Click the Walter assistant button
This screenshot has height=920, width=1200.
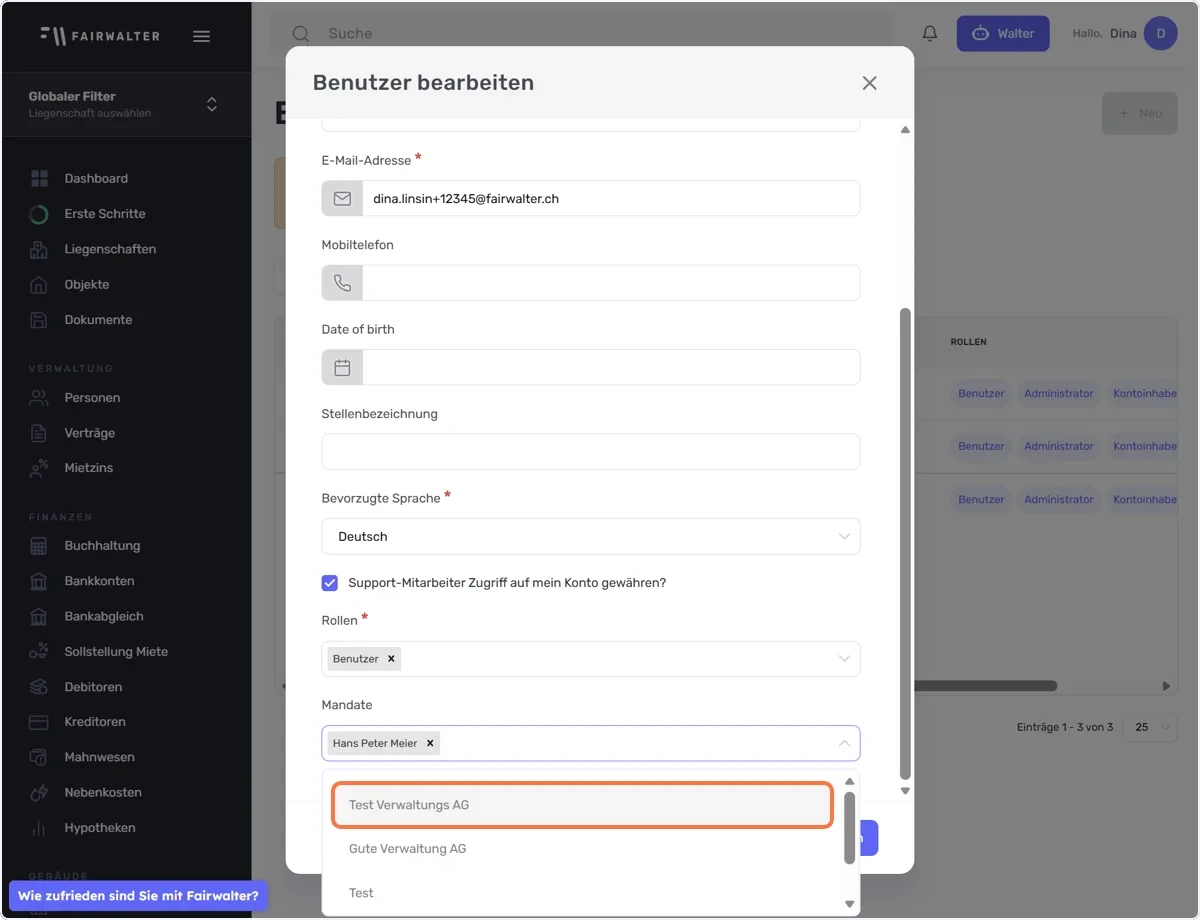coord(1003,34)
